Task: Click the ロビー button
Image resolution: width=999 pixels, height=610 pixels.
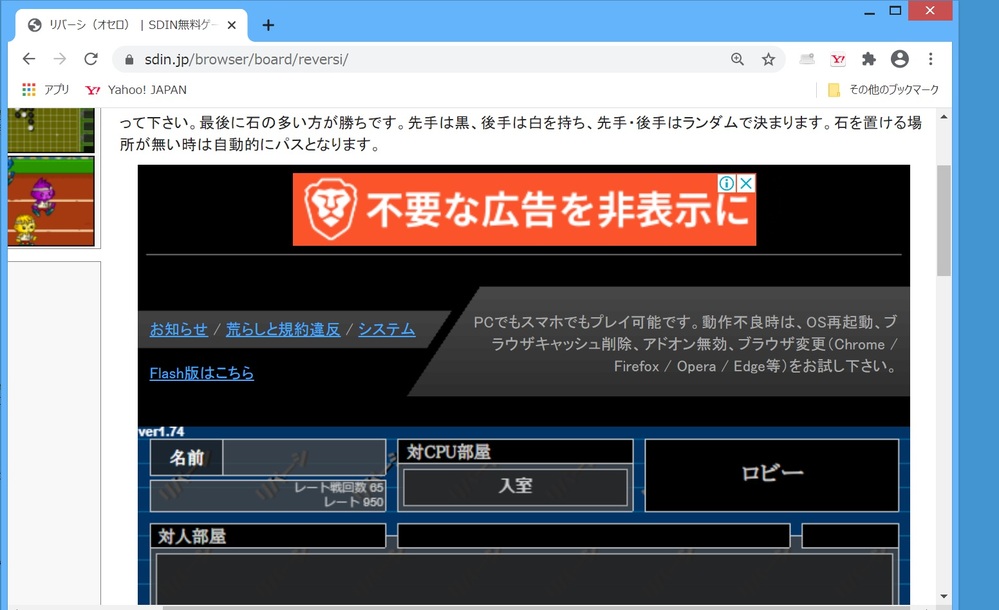Action: (x=771, y=474)
